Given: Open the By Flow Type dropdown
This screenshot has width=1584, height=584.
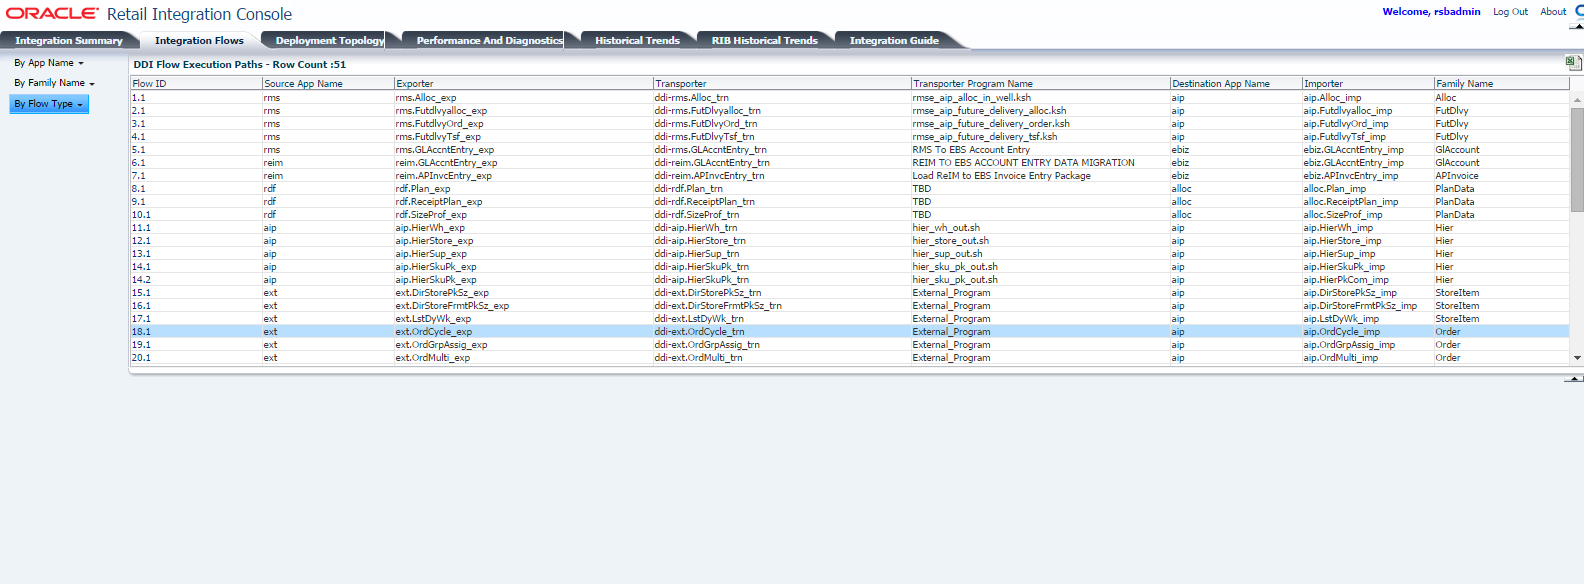Looking at the screenshot, I should coord(49,104).
